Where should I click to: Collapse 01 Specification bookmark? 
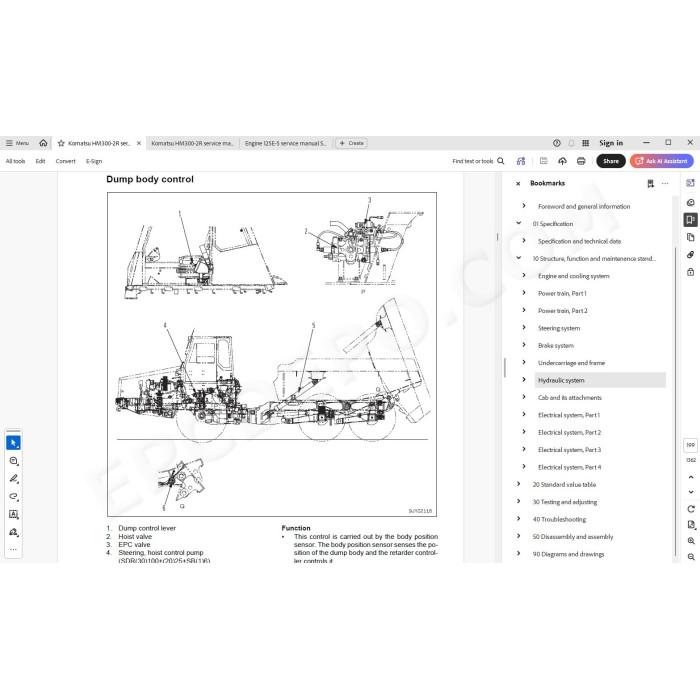click(x=518, y=223)
